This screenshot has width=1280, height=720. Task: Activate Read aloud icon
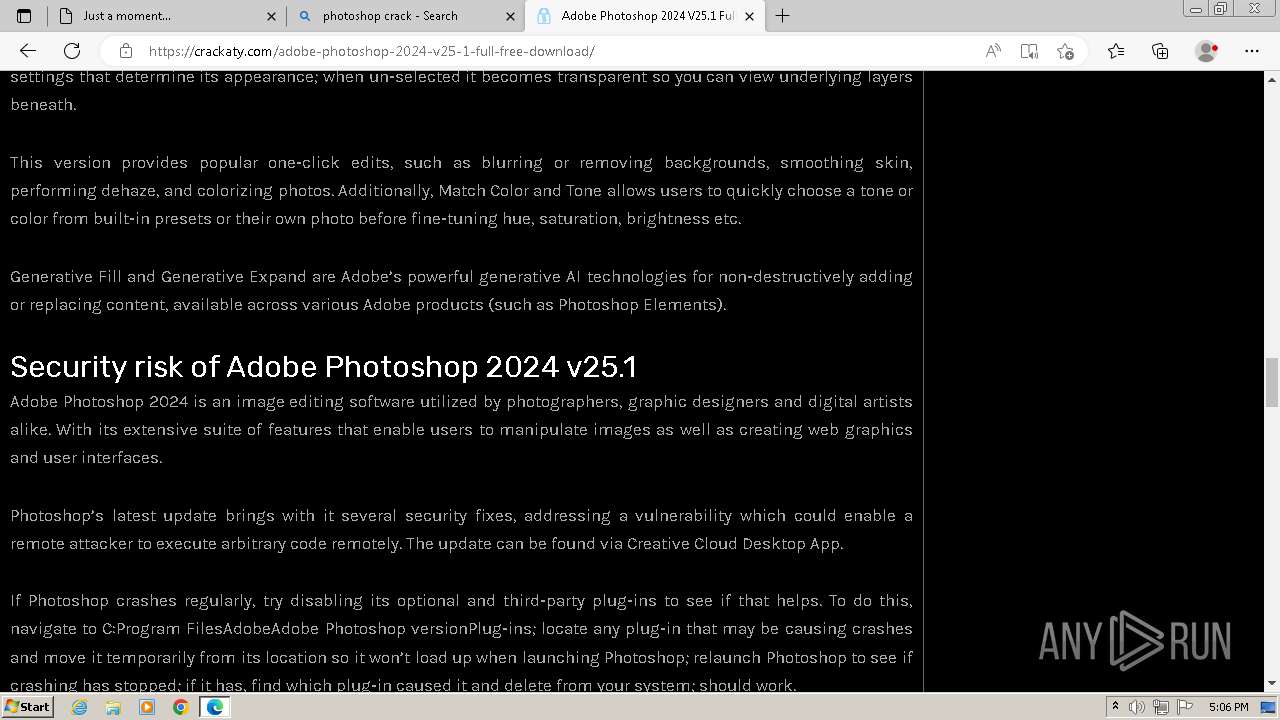[x=993, y=51]
